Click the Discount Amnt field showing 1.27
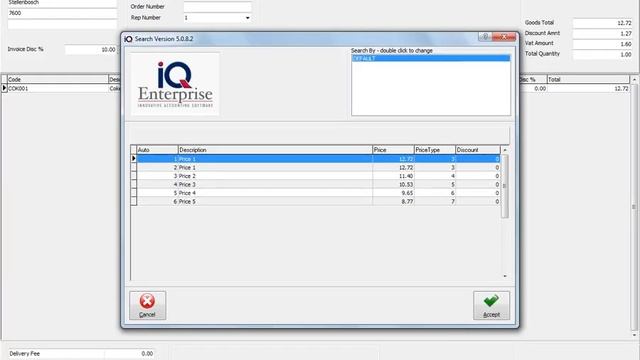Screen dimensions: 640x360 [602, 33]
